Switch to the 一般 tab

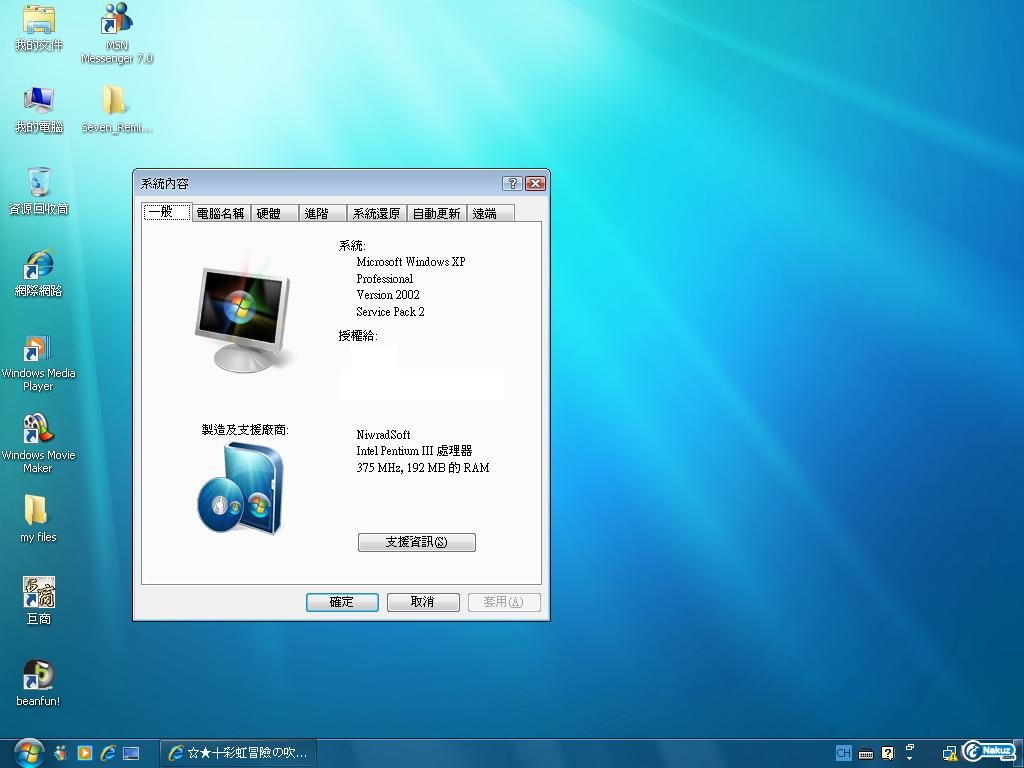tap(167, 212)
